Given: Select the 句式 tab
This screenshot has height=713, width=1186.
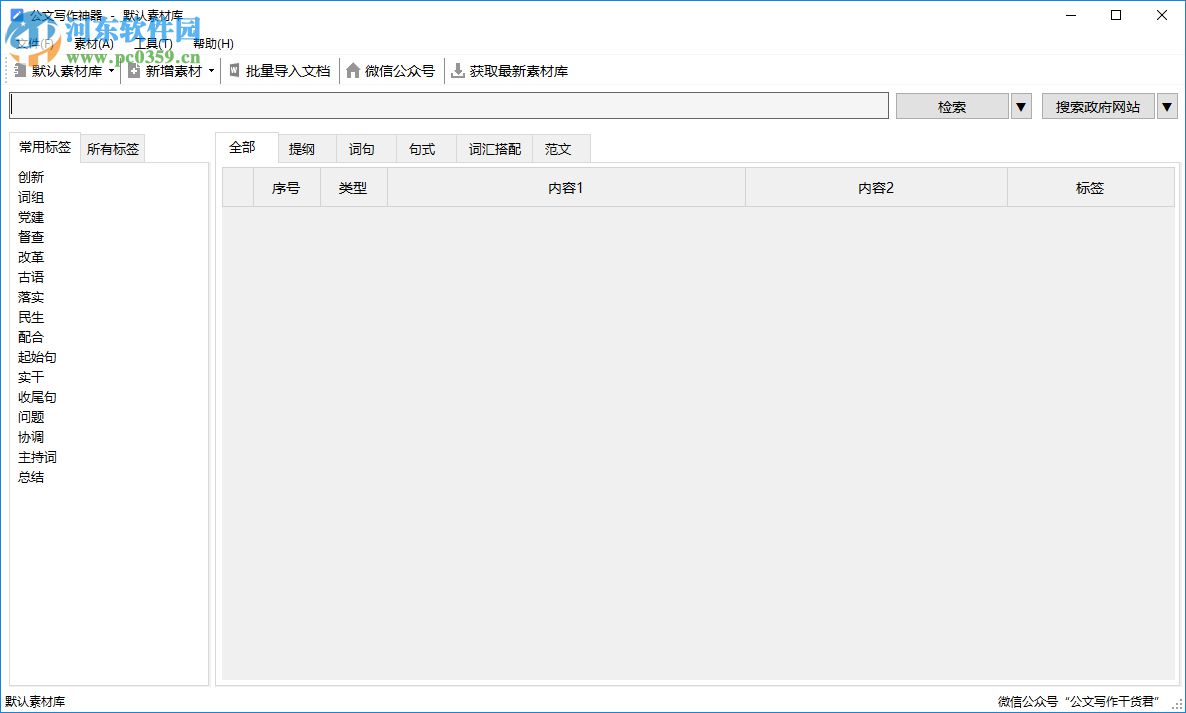Looking at the screenshot, I should click(426, 149).
